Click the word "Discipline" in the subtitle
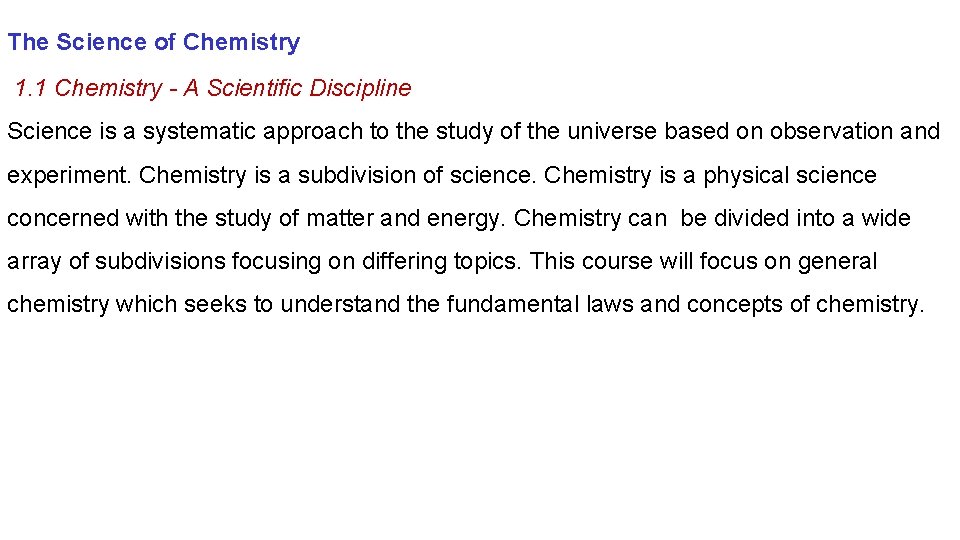 point(360,88)
